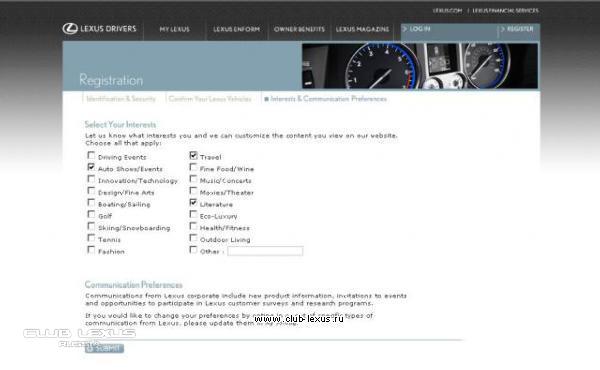
Task: Click the Submit button
Action: click(x=104, y=348)
